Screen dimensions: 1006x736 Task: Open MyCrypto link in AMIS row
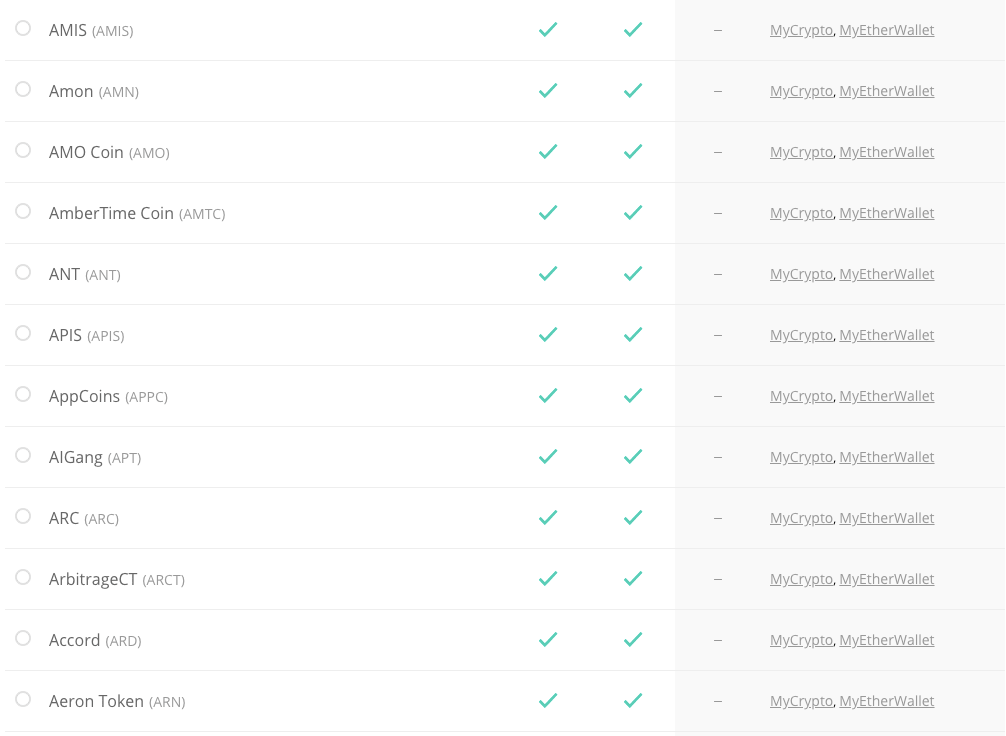[801, 30]
